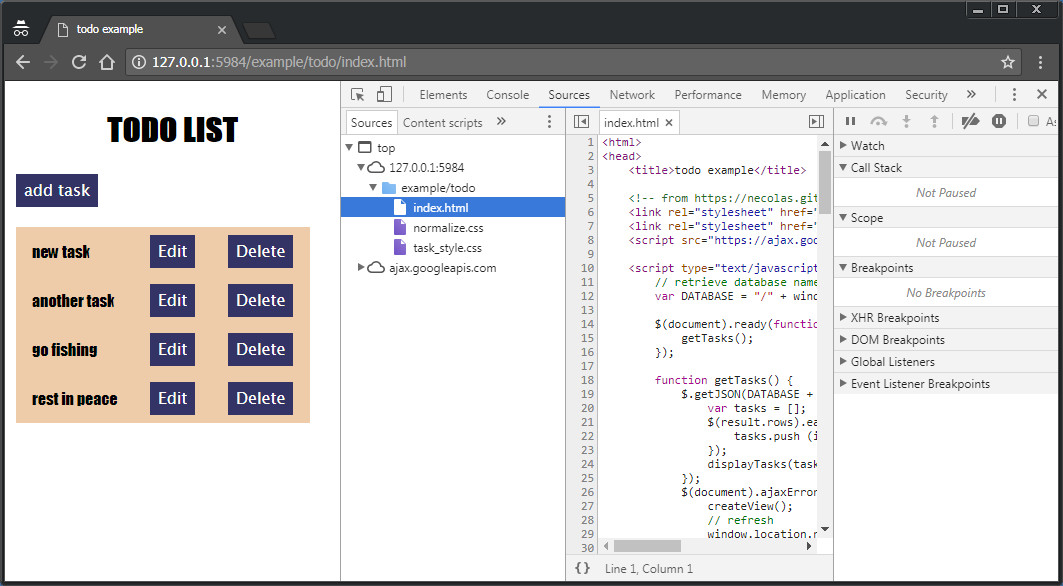Image resolution: width=1063 pixels, height=586 pixels.
Task: Click the deactivate breakpoints icon
Action: 970,121
